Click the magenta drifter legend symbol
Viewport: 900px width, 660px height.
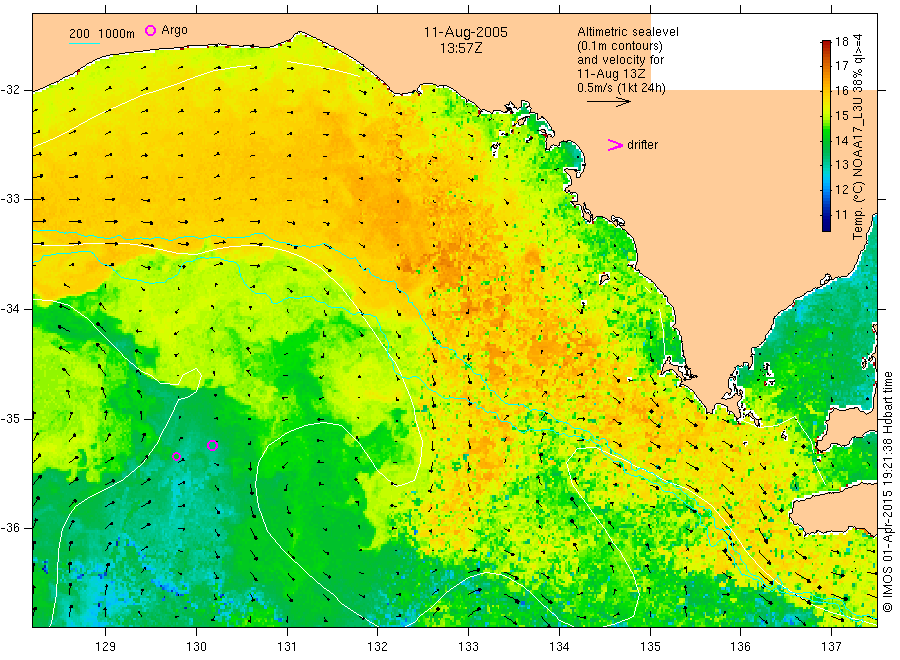(615, 145)
